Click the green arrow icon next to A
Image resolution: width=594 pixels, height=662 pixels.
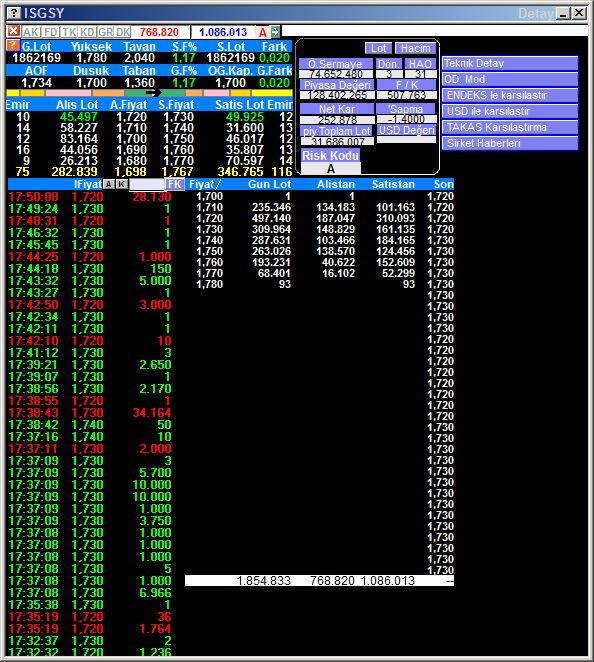click(275, 32)
